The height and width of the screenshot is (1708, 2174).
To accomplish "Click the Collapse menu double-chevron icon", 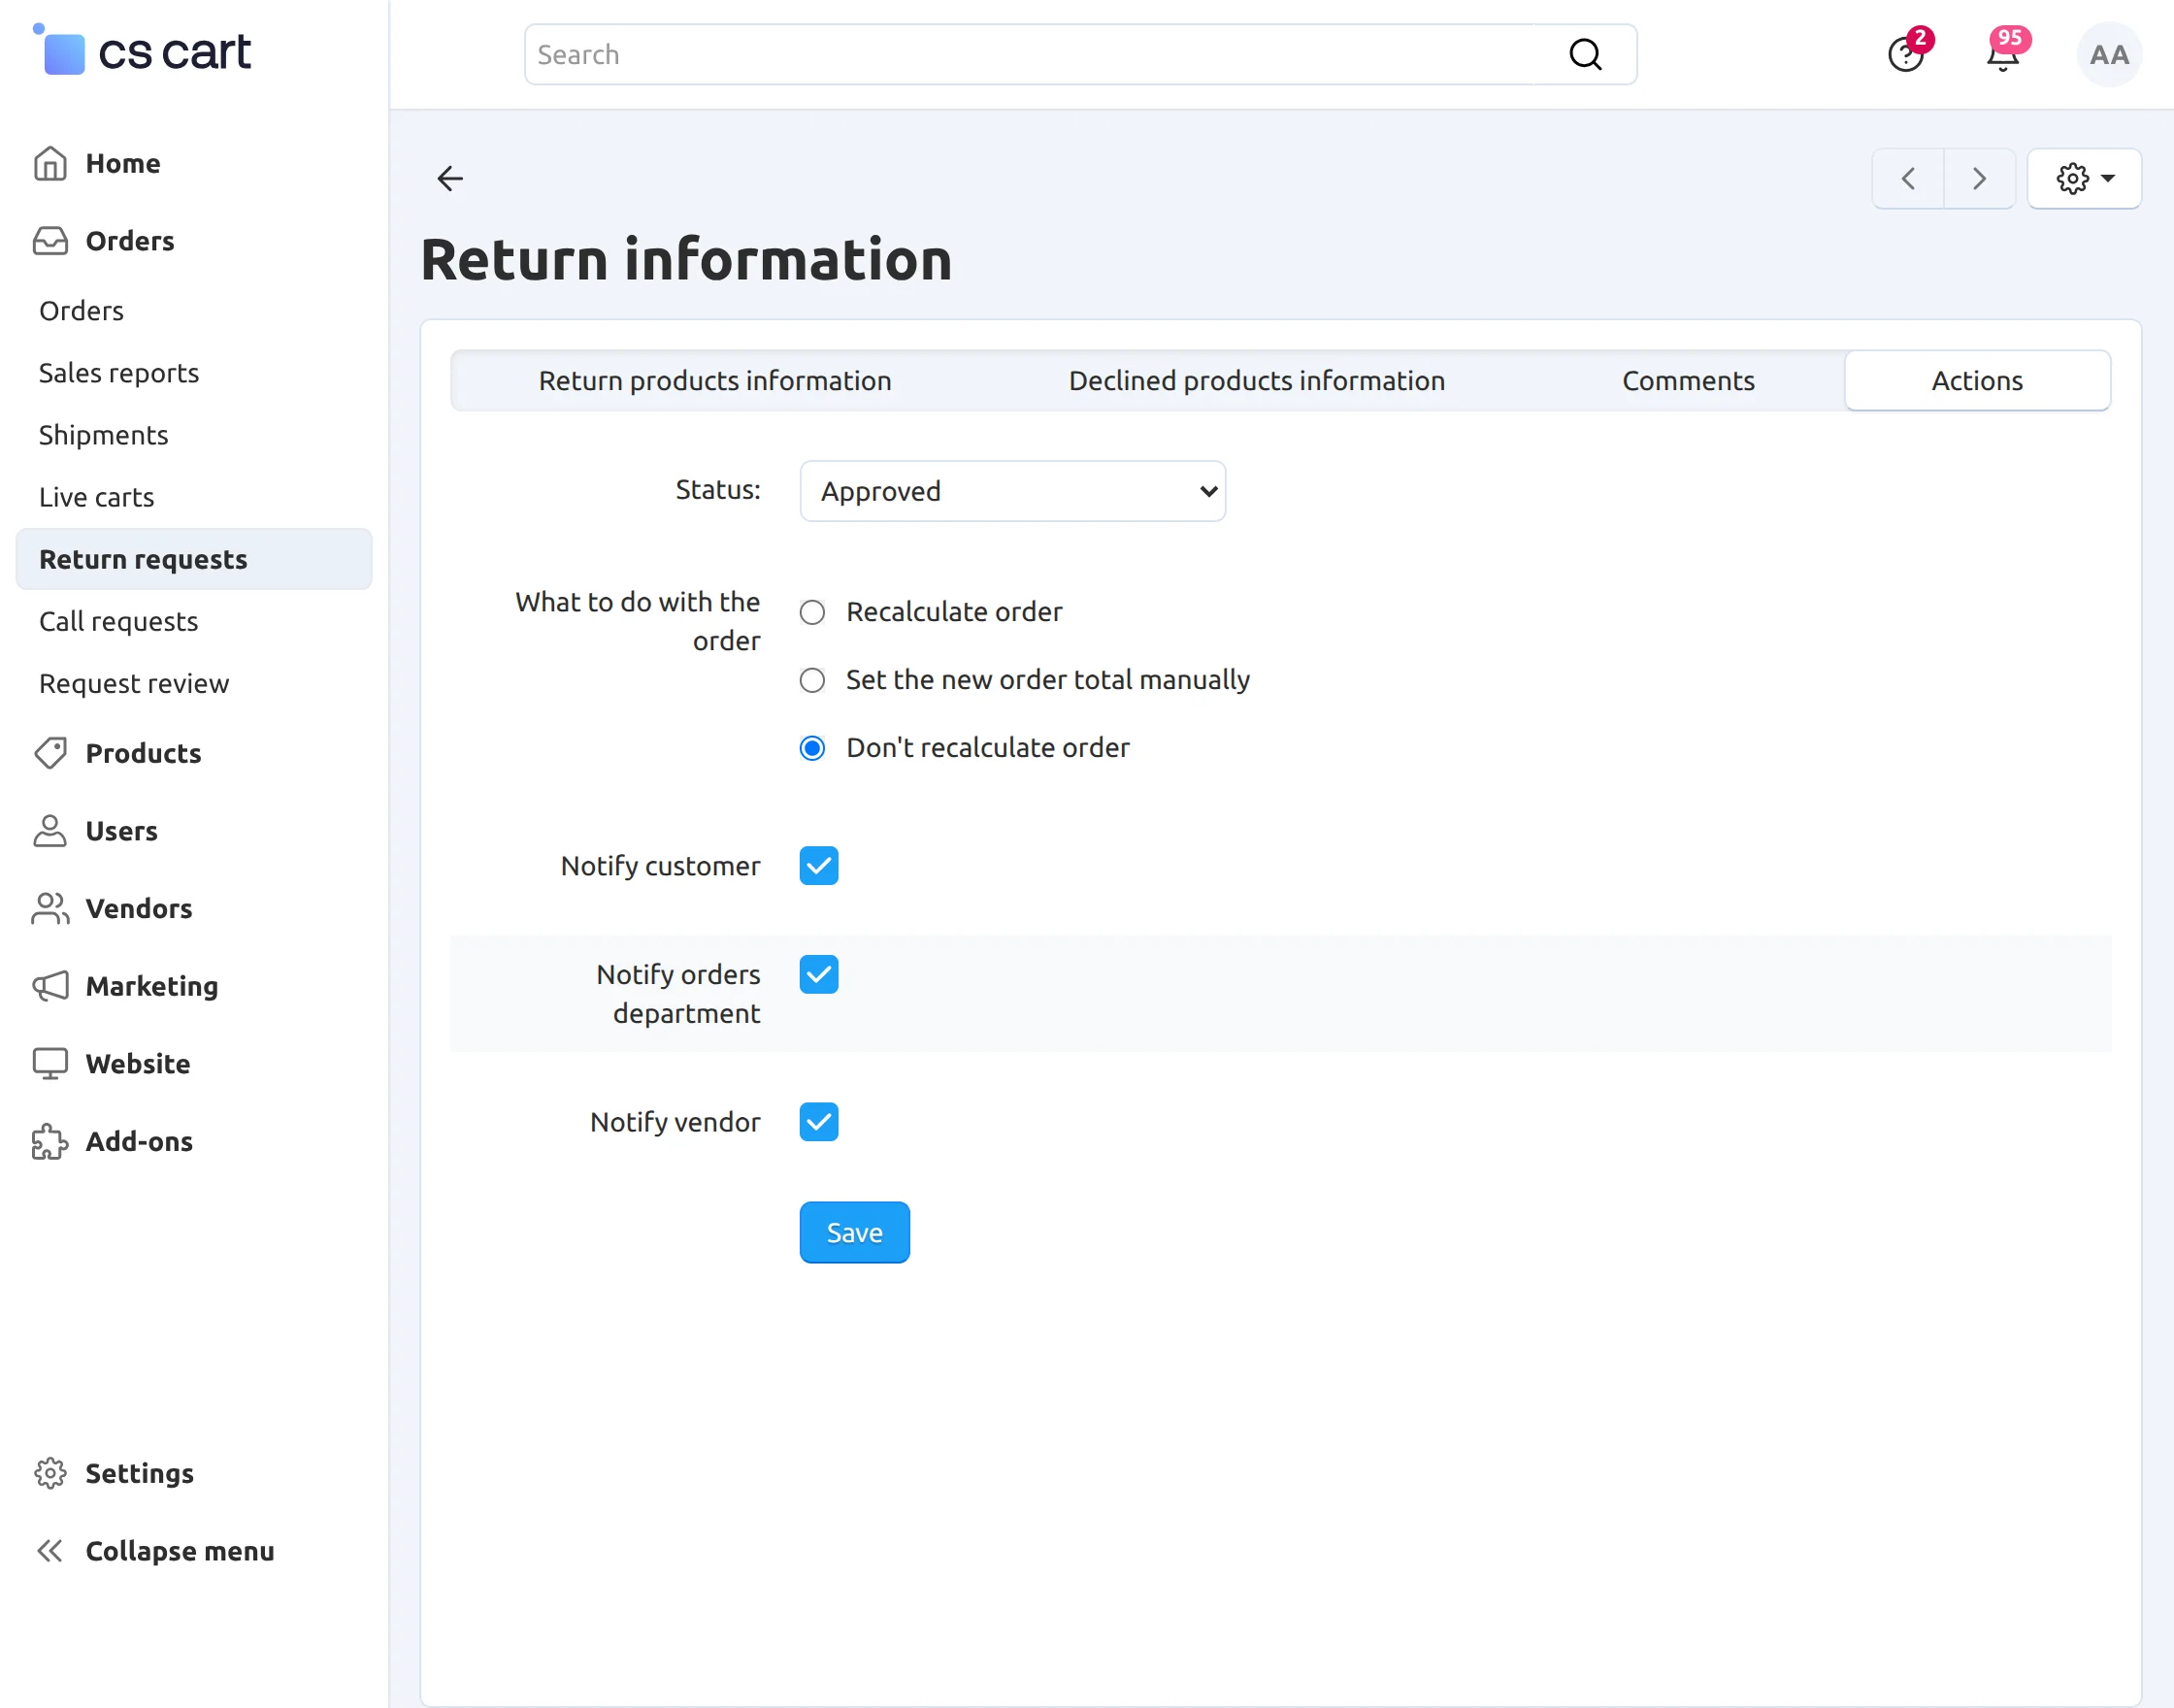I will click(50, 1551).
